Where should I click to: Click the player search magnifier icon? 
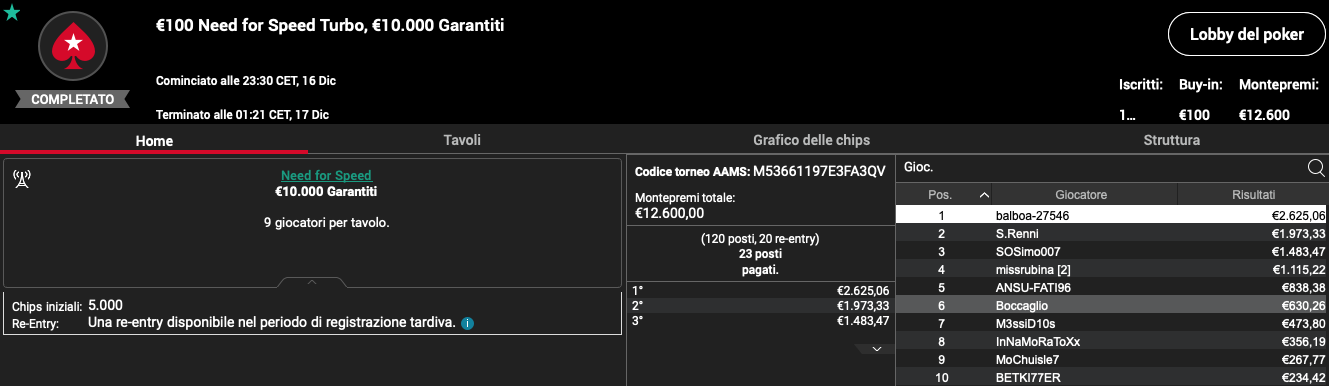click(1316, 168)
